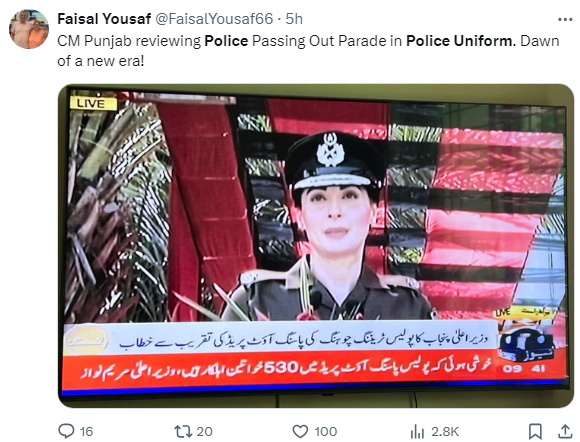
Task: Click the reply speech bubble icon
Action: pos(67,431)
